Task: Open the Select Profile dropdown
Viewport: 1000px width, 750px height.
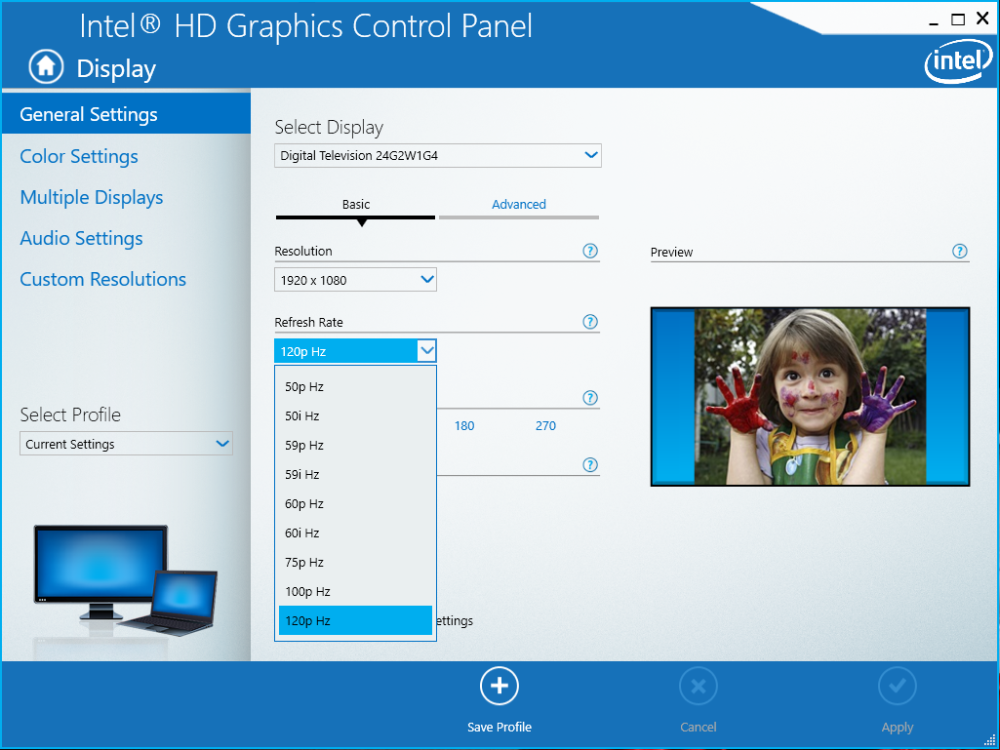Action: [x=126, y=444]
